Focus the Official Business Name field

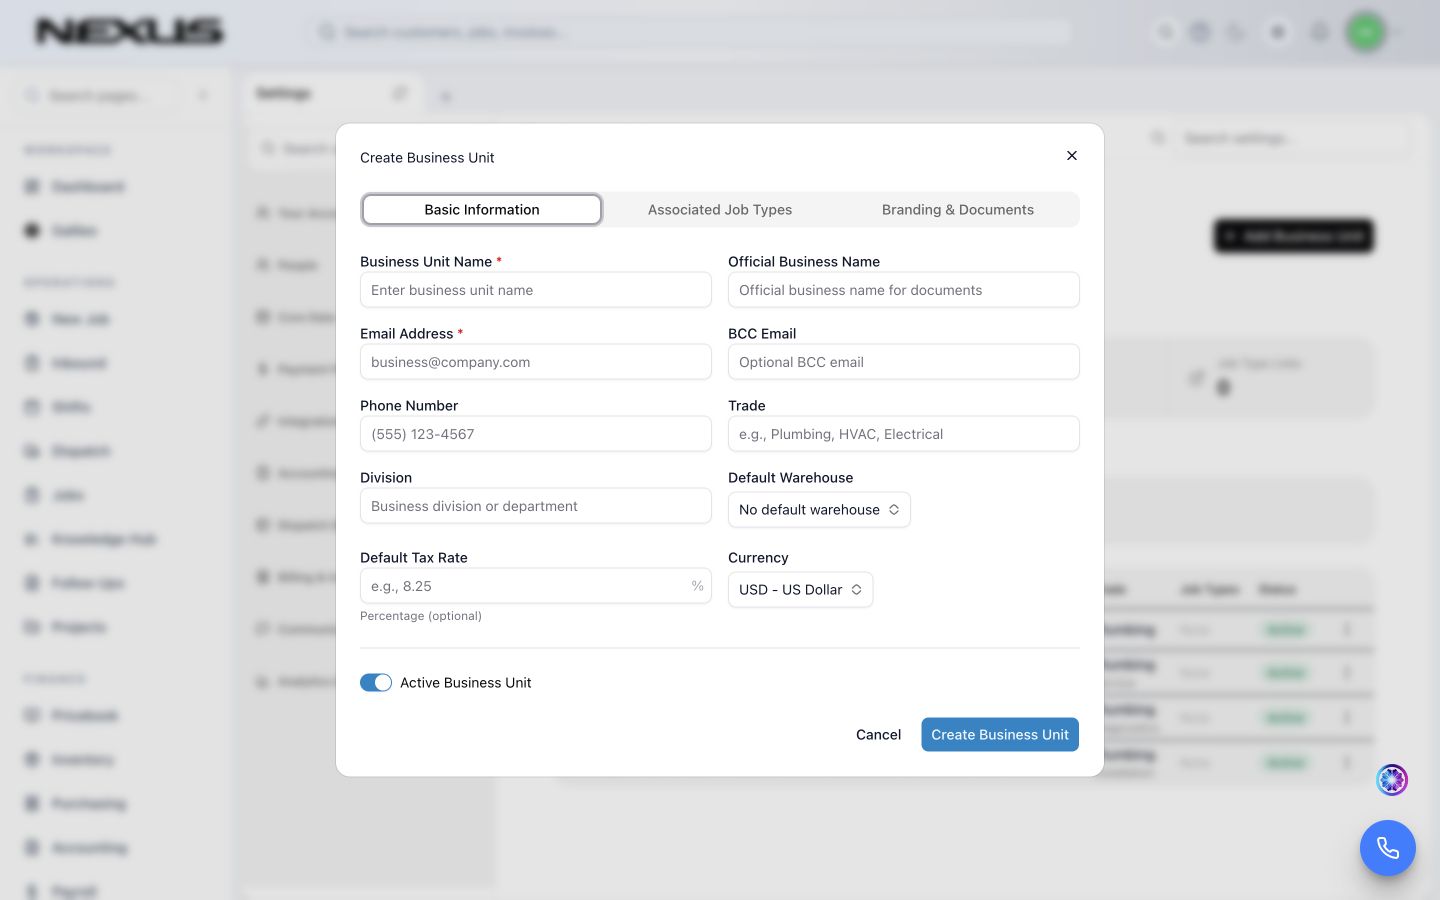tap(904, 290)
